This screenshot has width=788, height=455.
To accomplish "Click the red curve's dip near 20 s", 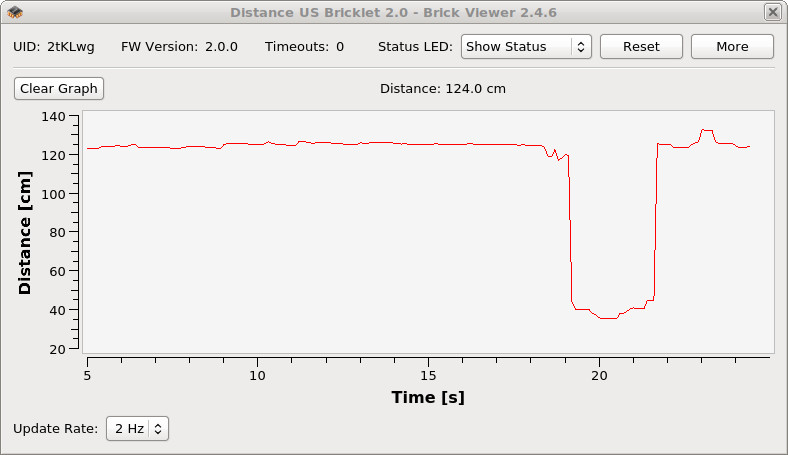I will tap(606, 318).
